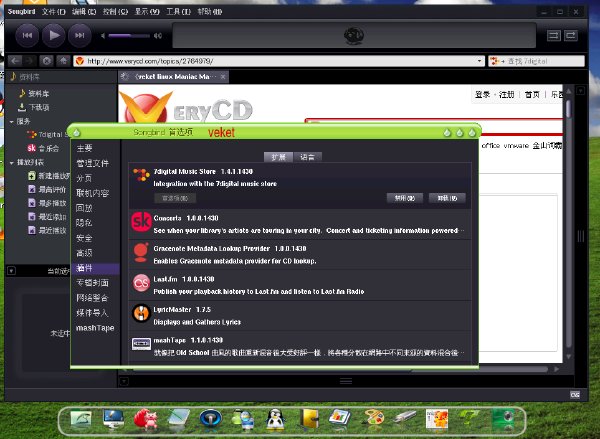This screenshot has height=439, width=600.
Task: Select 专辑封面 preferences category
Action: (x=93, y=283)
